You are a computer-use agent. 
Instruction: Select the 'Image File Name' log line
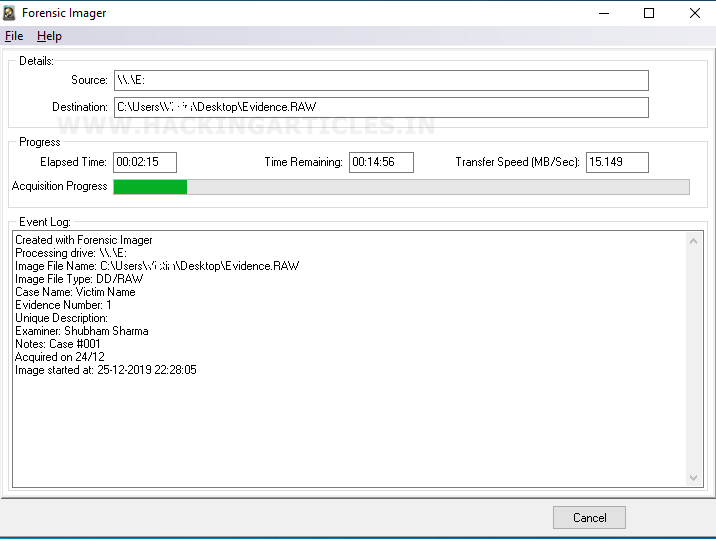pos(157,266)
